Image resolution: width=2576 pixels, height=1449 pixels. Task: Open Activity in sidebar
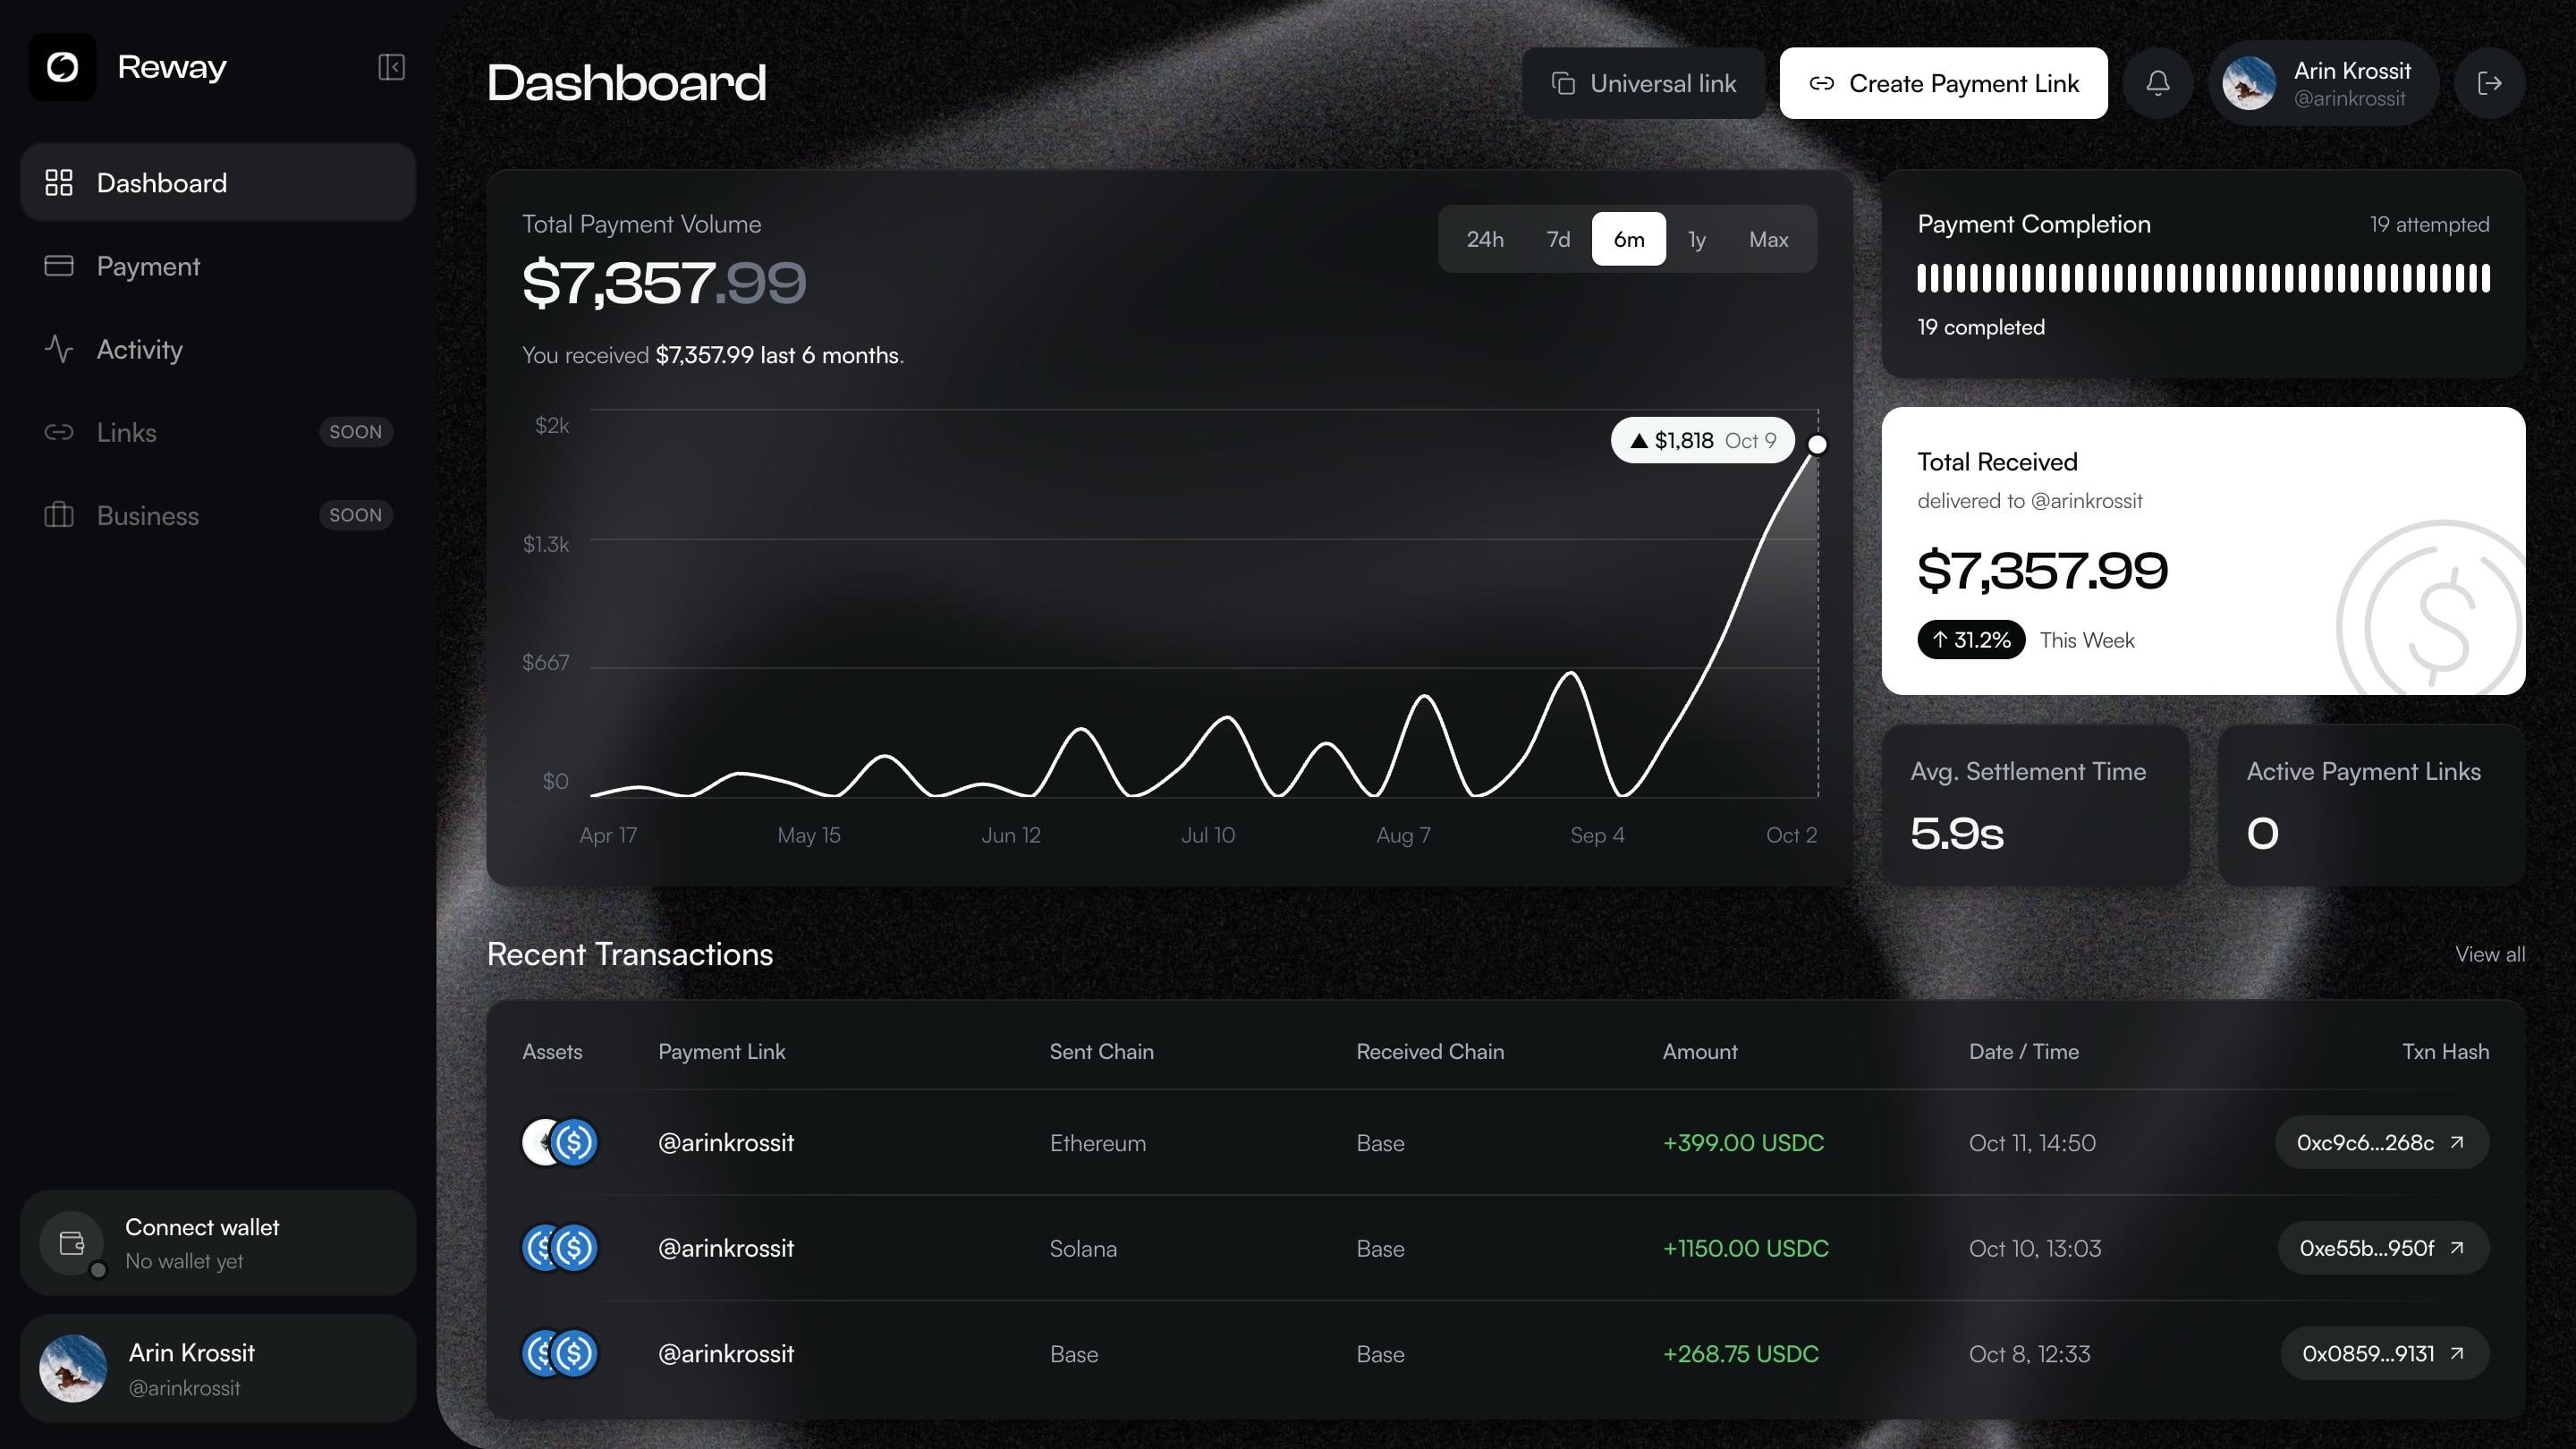tap(218, 349)
